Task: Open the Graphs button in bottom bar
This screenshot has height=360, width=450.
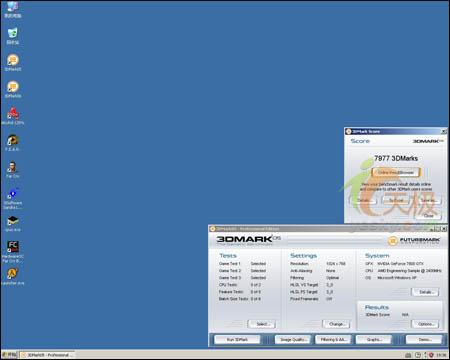Action: click(374, 339)
